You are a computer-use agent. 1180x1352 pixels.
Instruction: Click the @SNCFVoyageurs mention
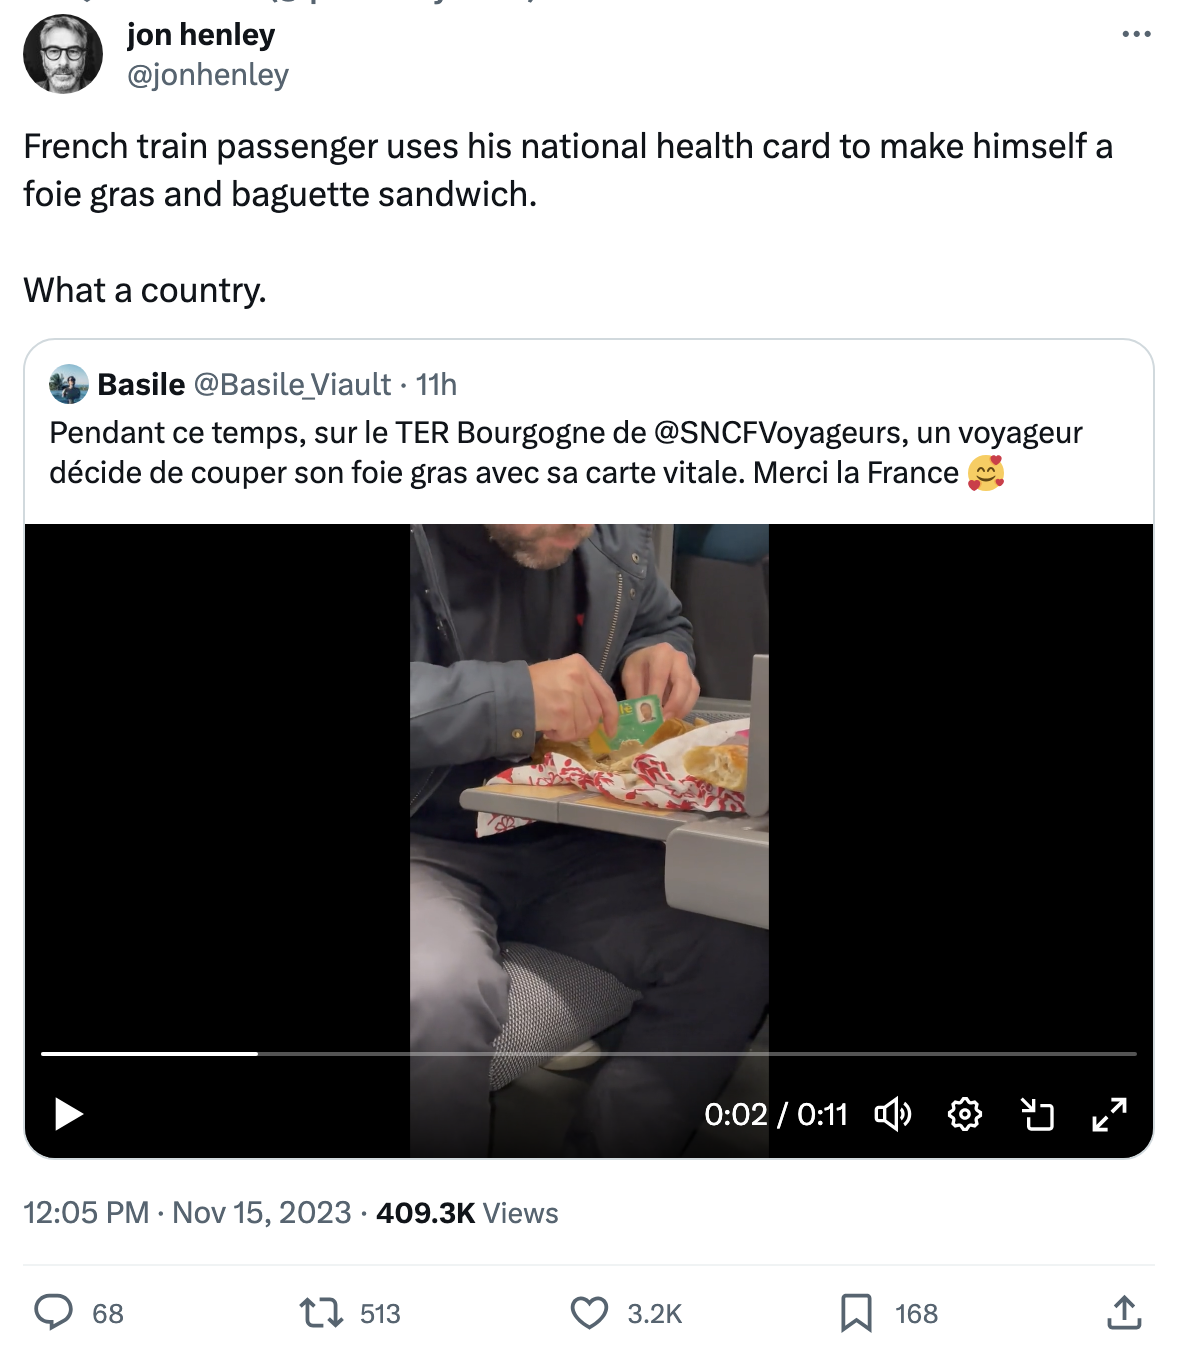coord(779,433)
